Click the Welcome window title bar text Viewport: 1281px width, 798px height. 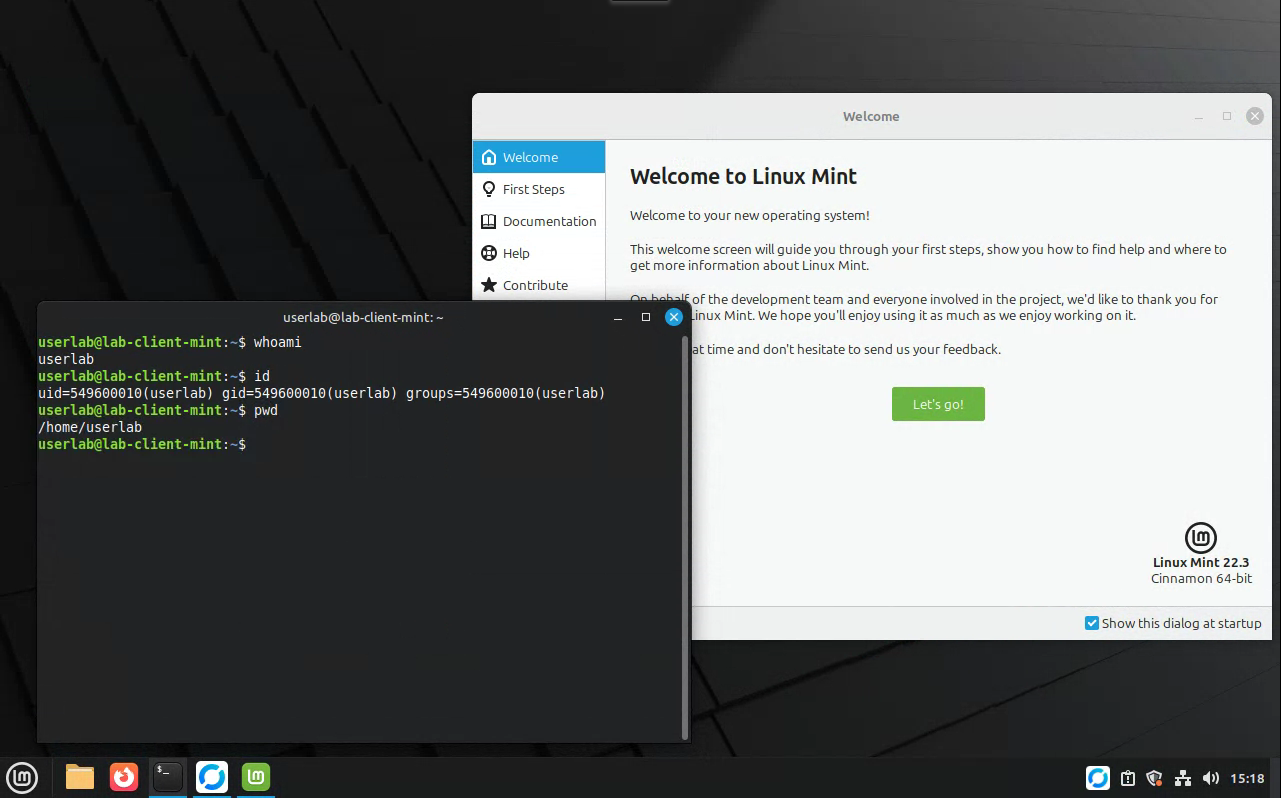[x=871, y=116]
